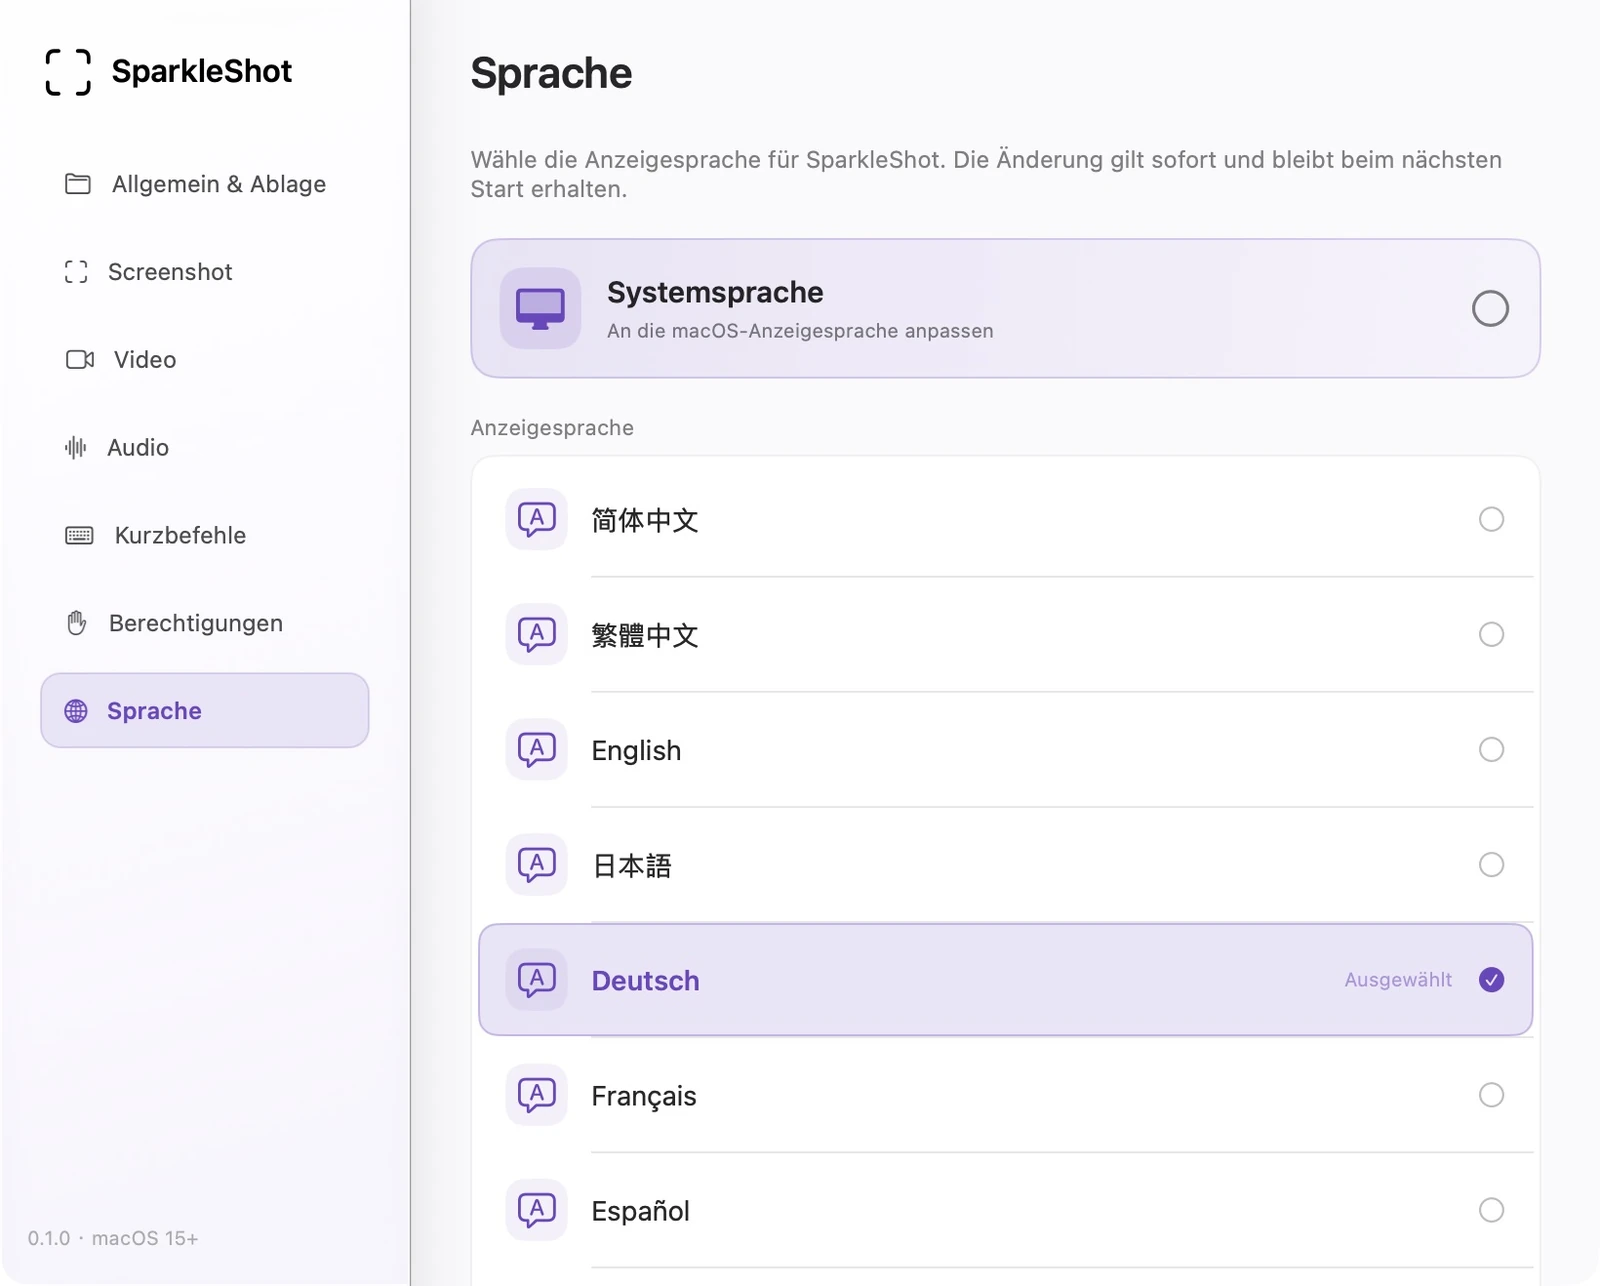
Task: Click the language icon next to Français
Action: click(537, 1095)
